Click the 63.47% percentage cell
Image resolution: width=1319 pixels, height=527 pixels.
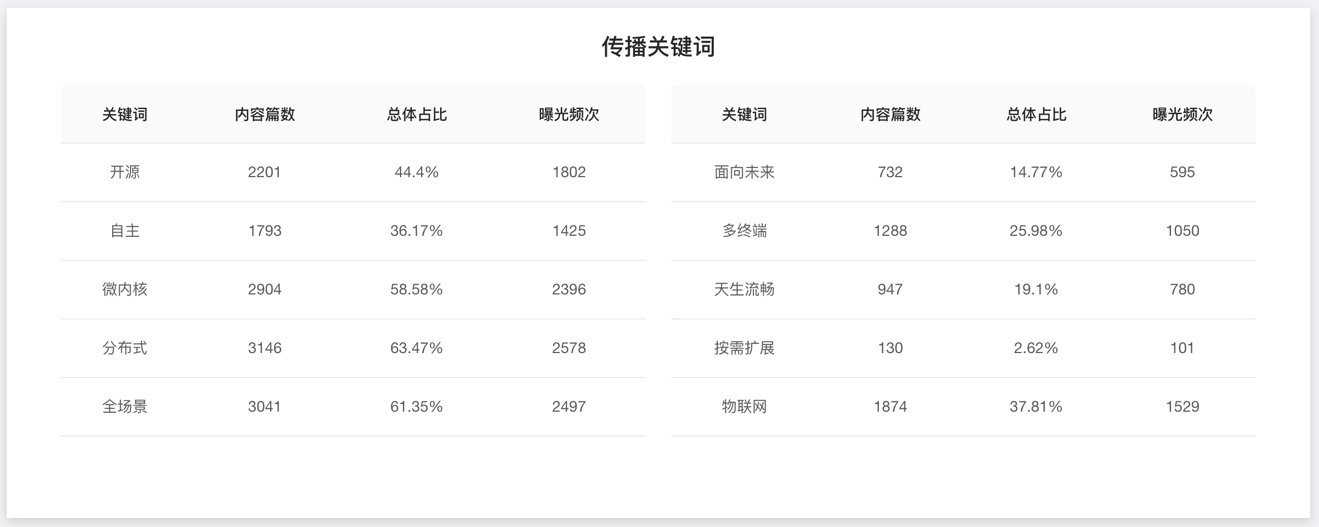click(416, 348)
